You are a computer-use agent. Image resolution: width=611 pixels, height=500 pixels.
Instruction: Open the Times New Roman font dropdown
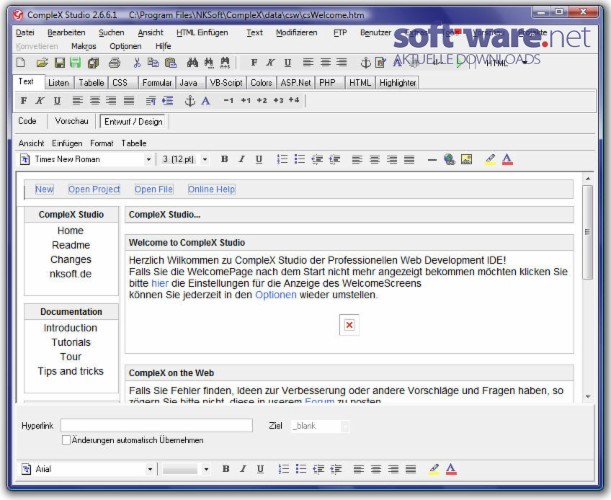[x=148, y=159]
